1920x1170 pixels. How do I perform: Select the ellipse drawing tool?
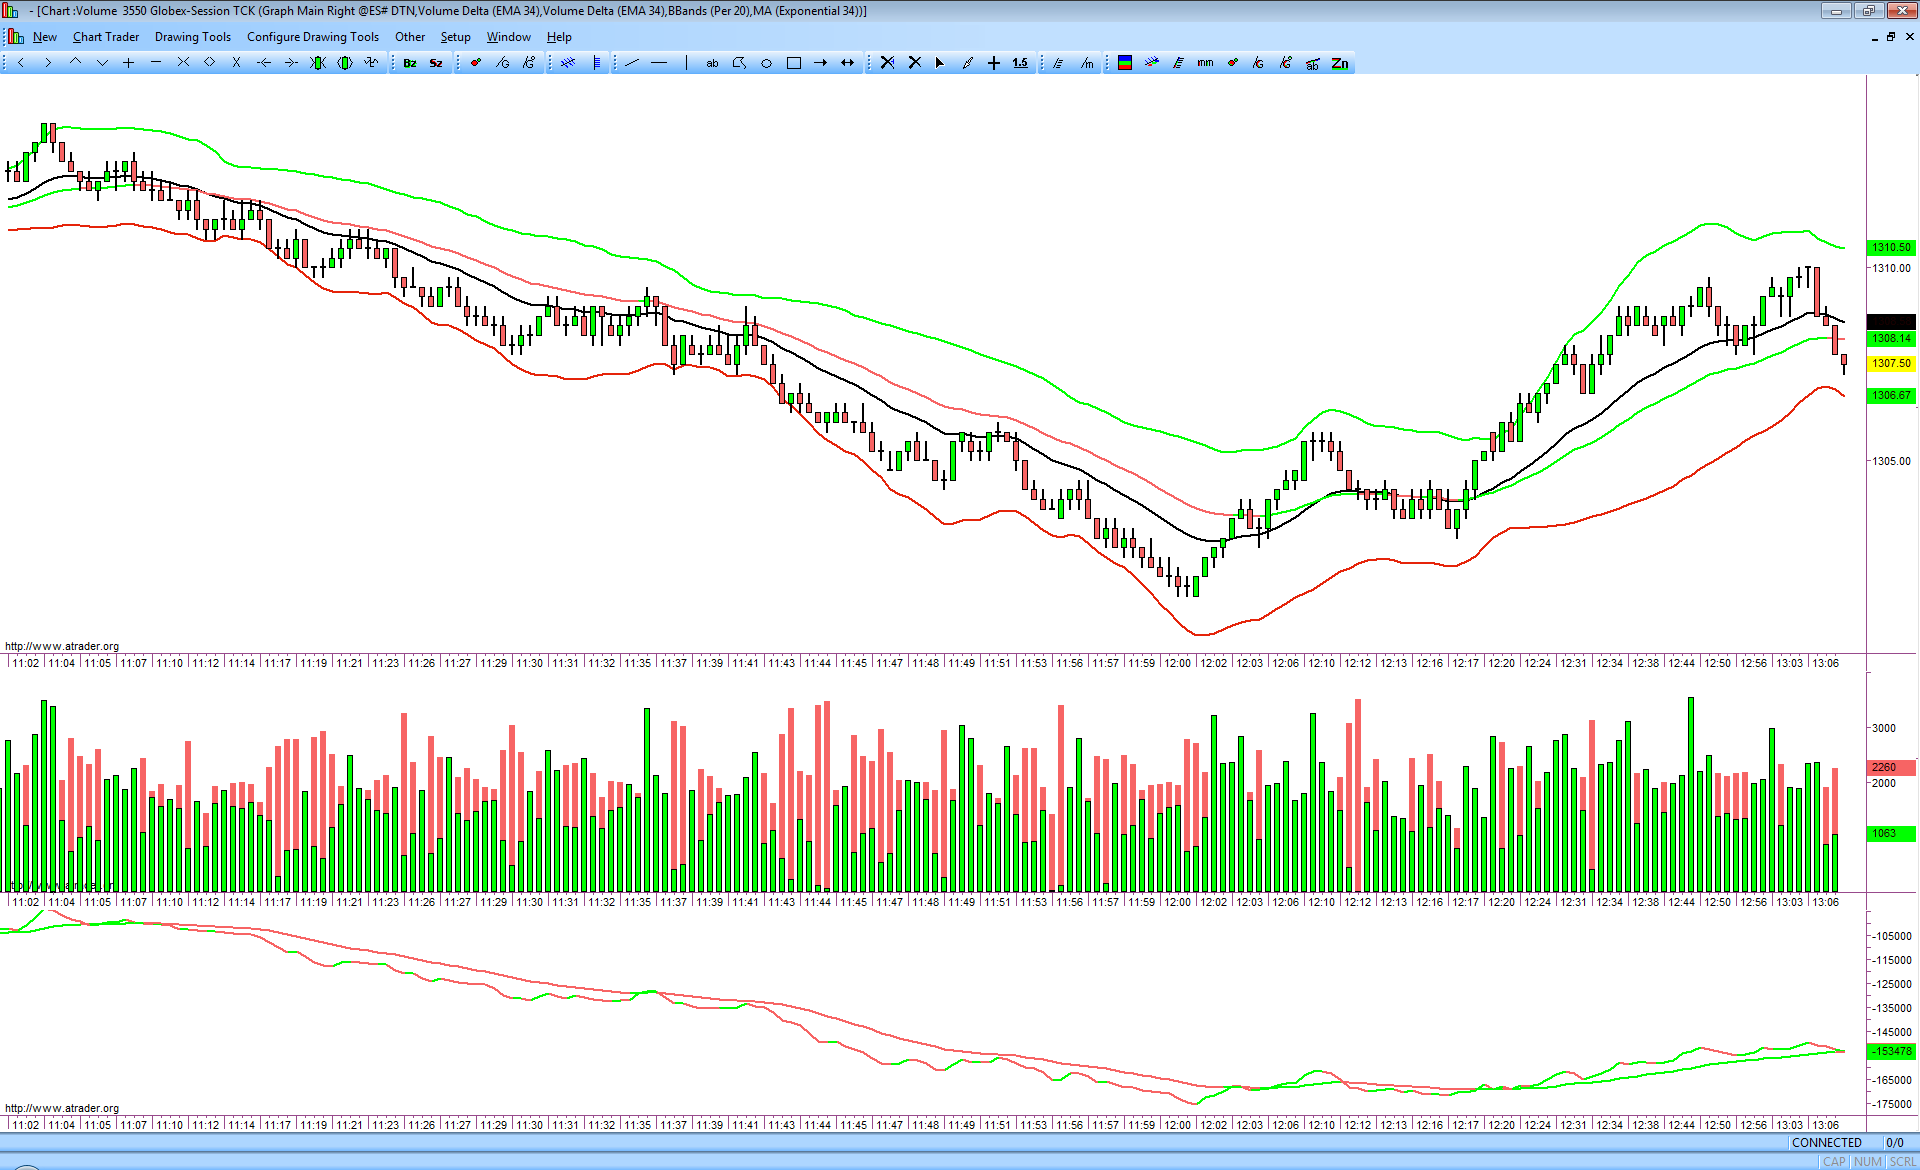(766, 63)
